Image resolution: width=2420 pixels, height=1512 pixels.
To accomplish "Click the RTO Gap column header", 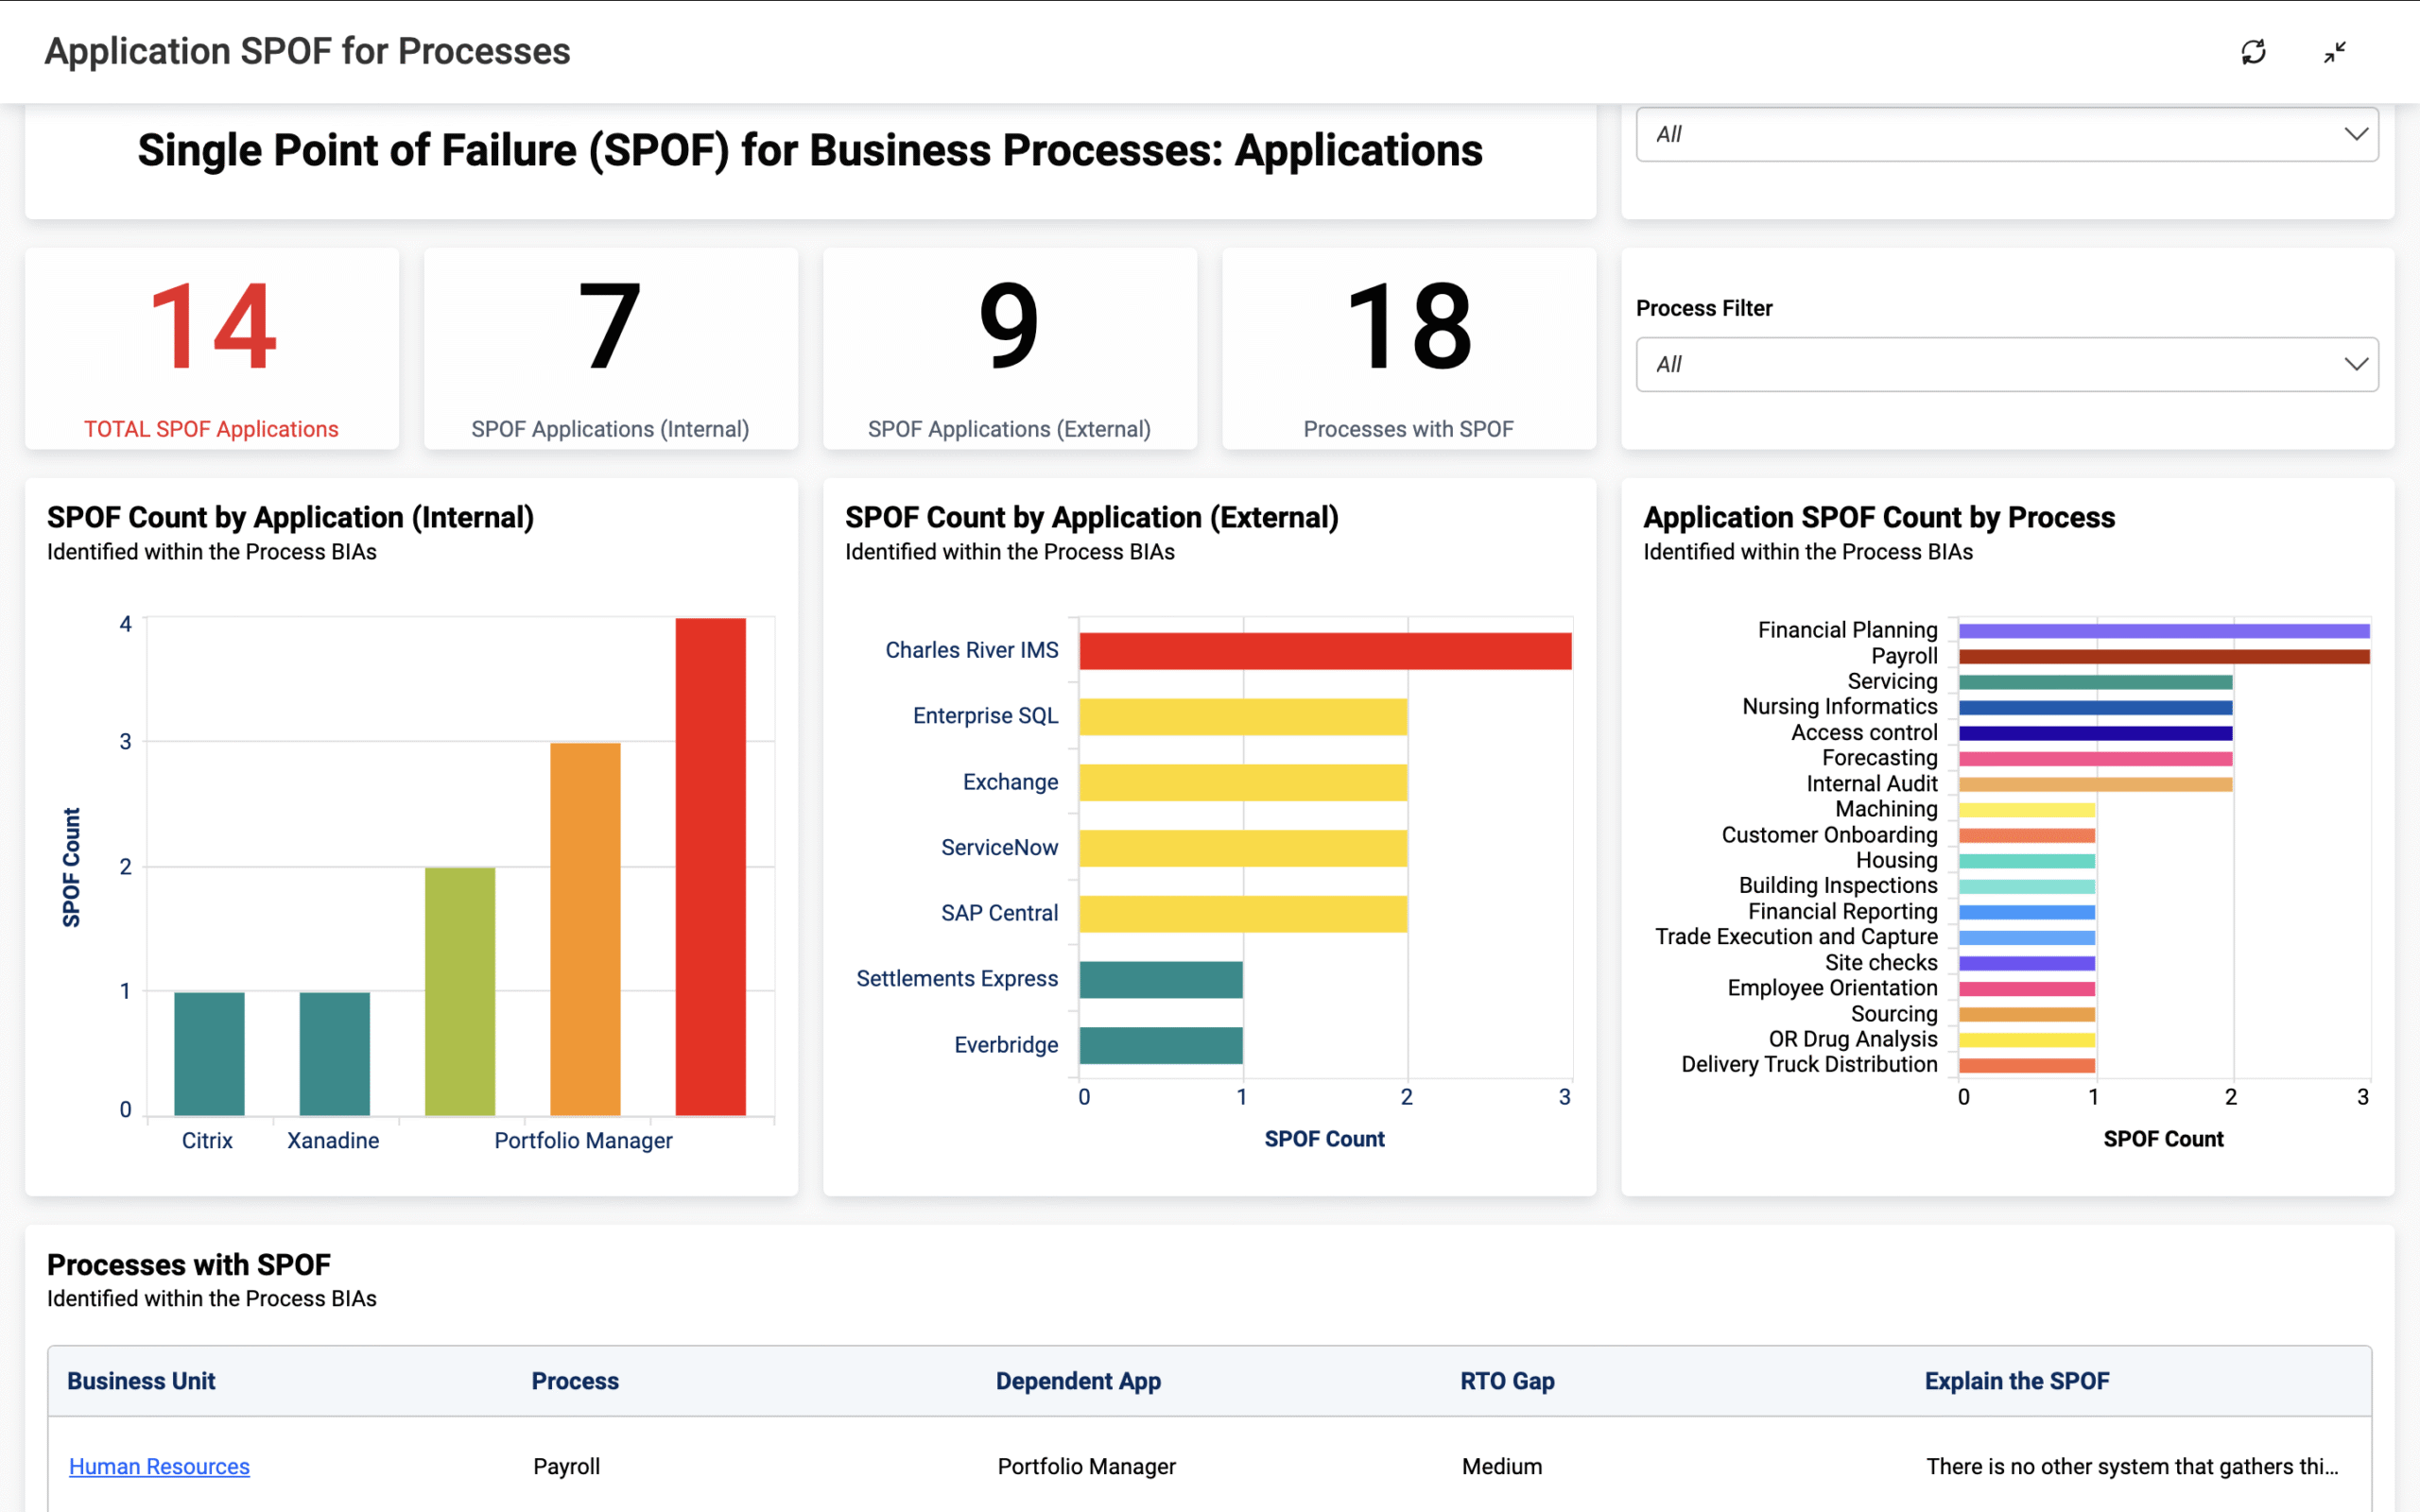I will point(1507,1381).
